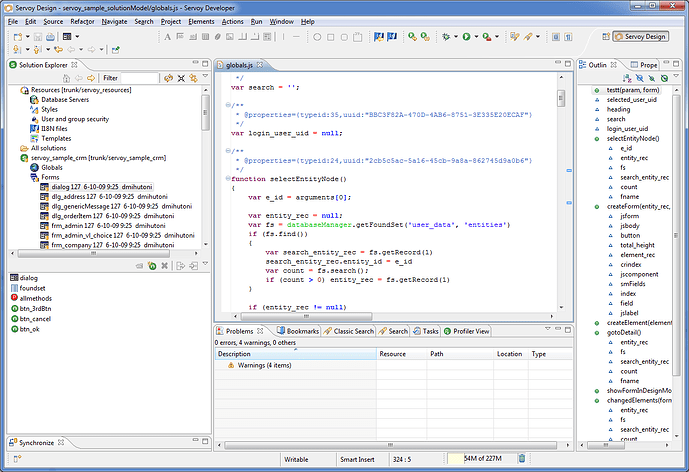Click the Collapse All icon in Solution Explorer
This screenshot has height=472, width=689.
coord(181,78)
